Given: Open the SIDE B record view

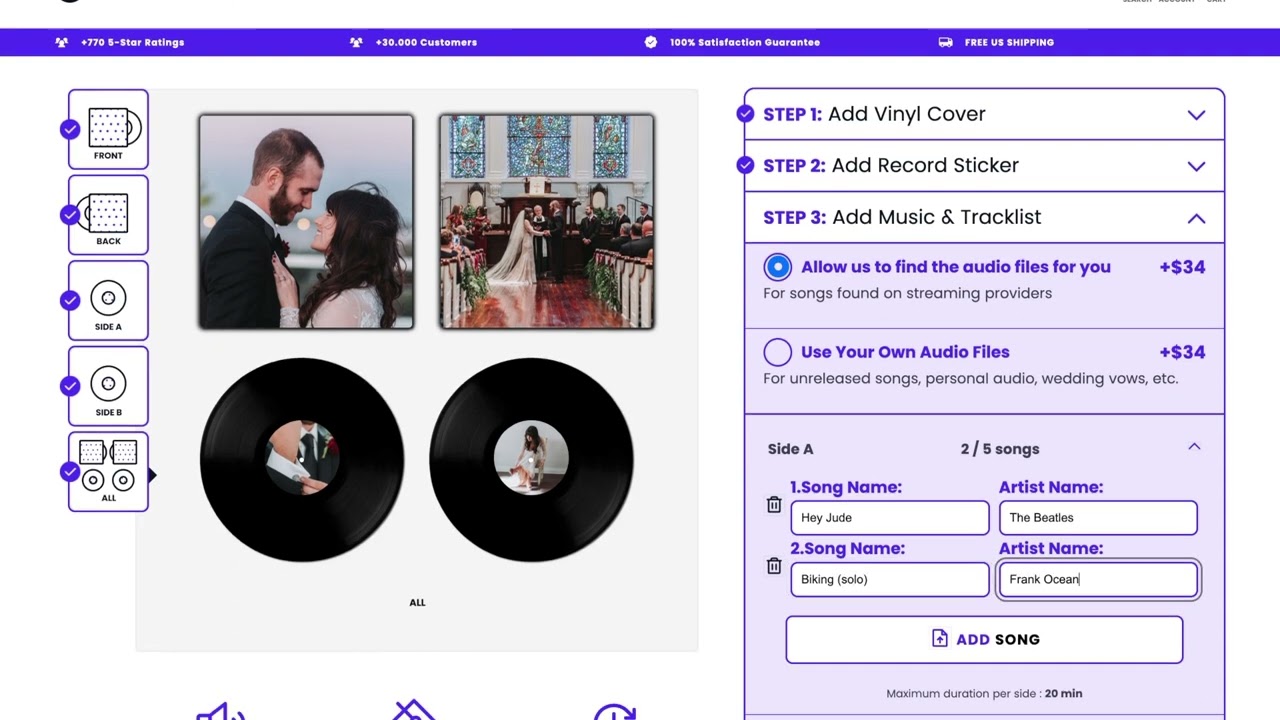Looking at the screenshot, I should coord(108,386).
